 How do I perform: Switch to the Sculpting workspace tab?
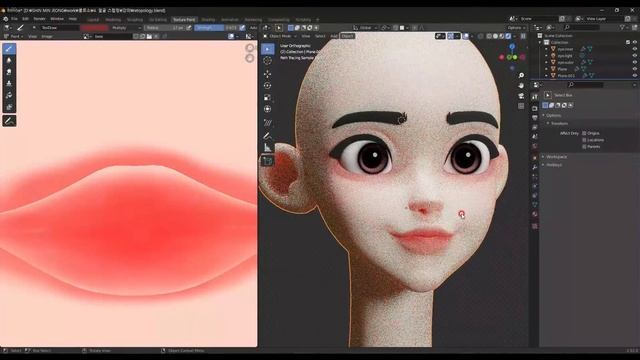coord(135,20)
